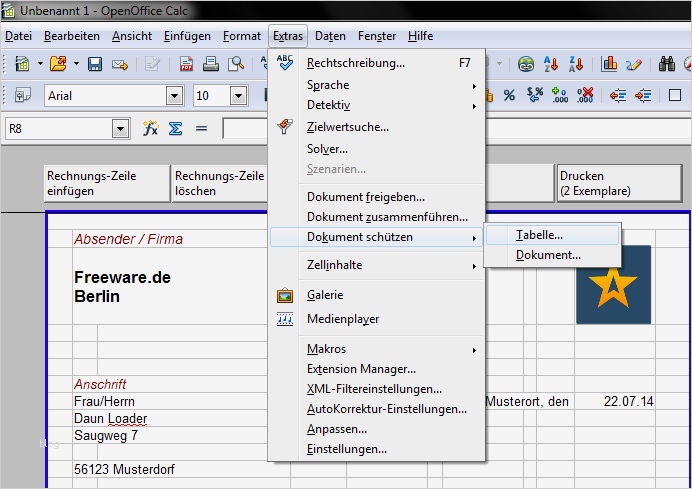
Task: Apply standard number format icon
Action: pyautogui.click(x=534, y=94)
